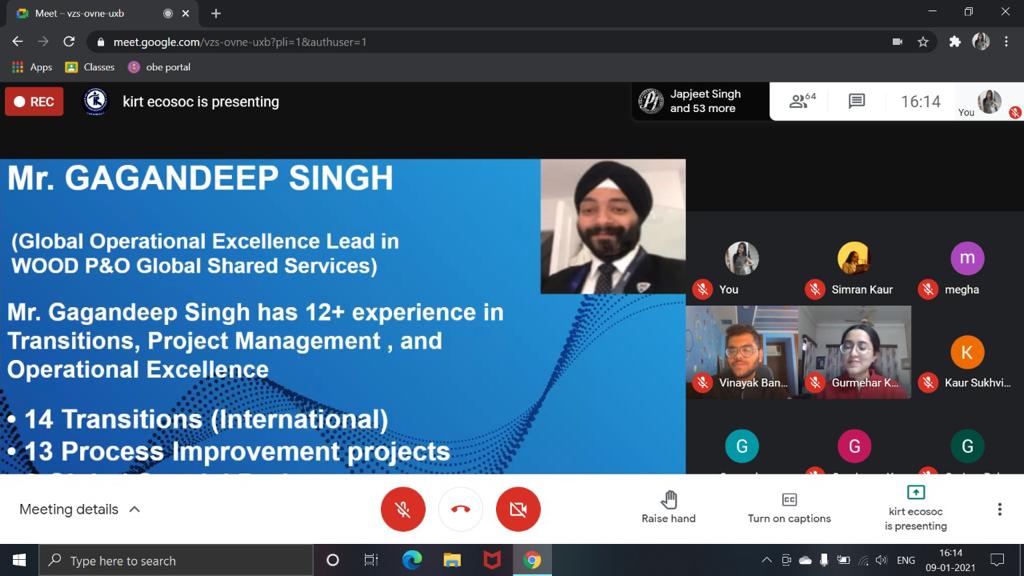This screenshot has height=576, width=1024.
Task: Open the Chrome extensions puzzle icon
Action: 954,42
